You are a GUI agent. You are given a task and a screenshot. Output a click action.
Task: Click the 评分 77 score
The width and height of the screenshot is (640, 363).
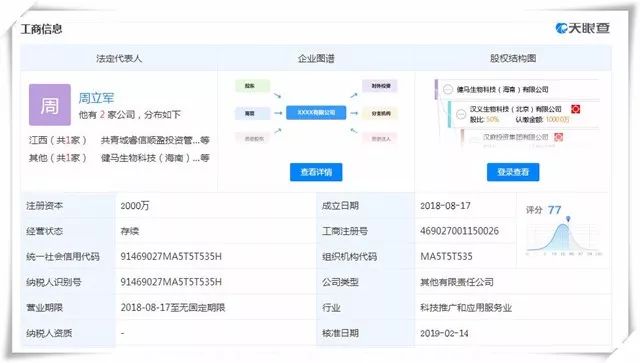554,210
